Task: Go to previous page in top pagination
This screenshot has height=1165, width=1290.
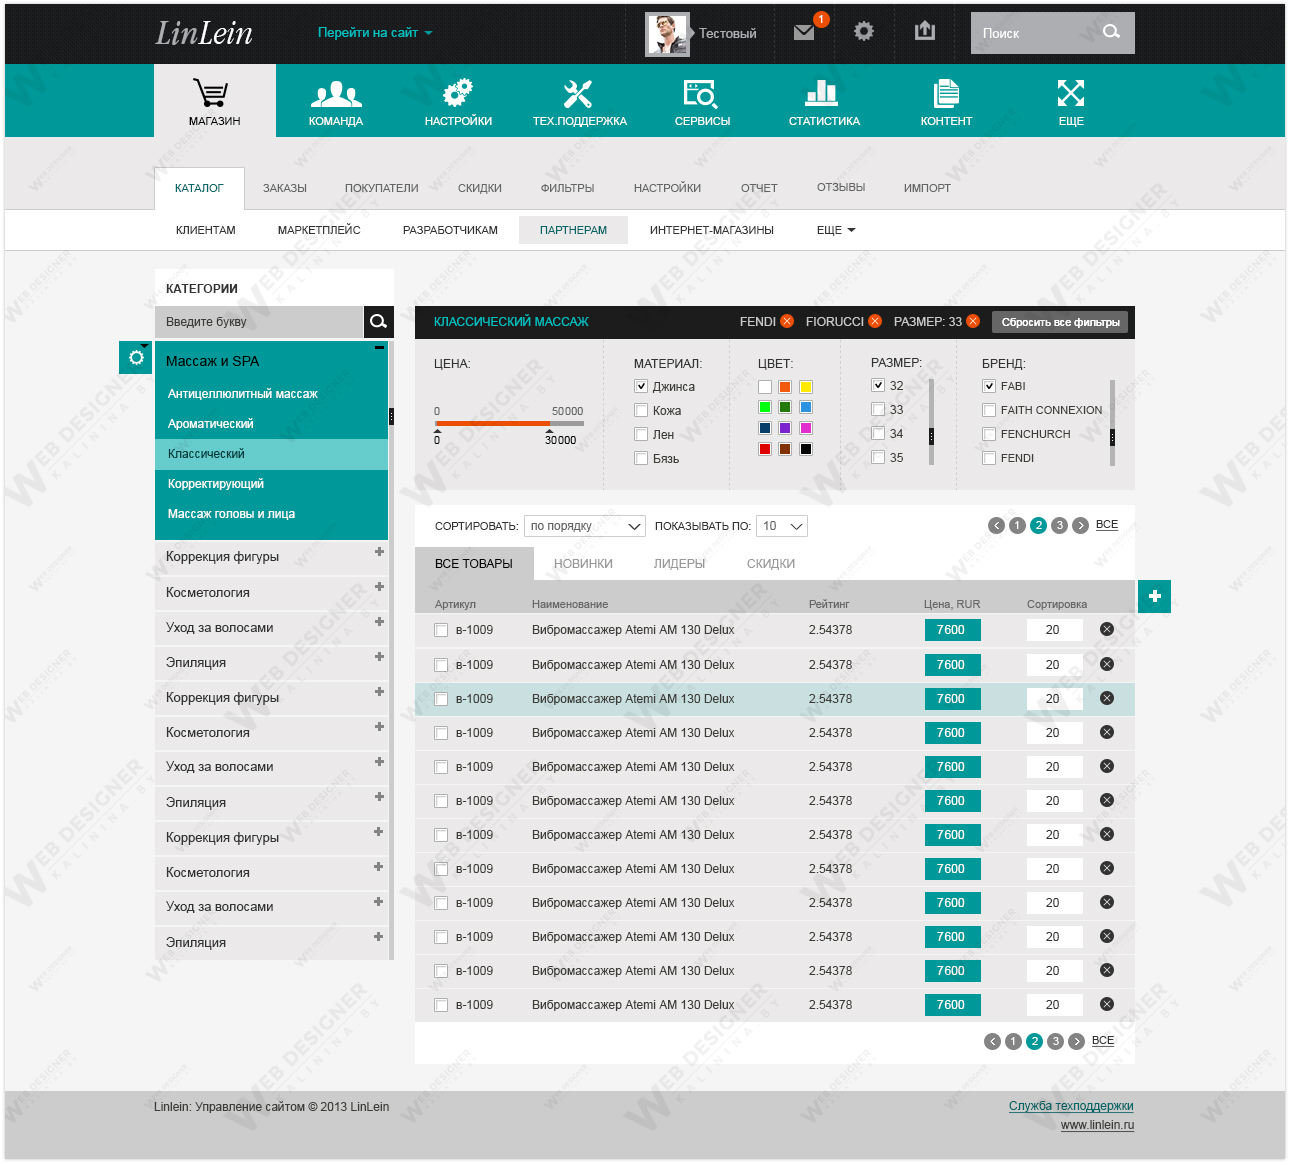Action: 996,525
